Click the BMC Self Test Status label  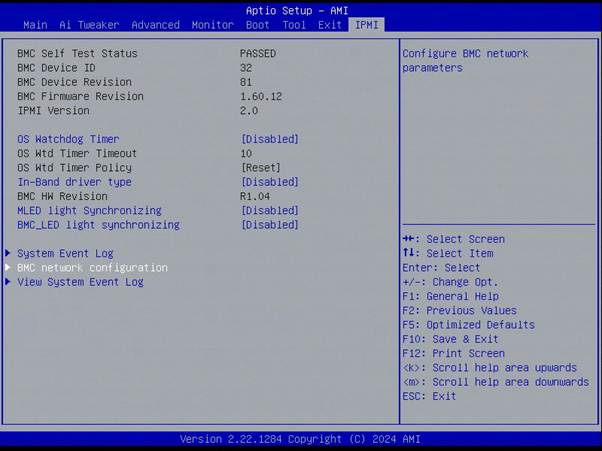click(x=77, y=53)
